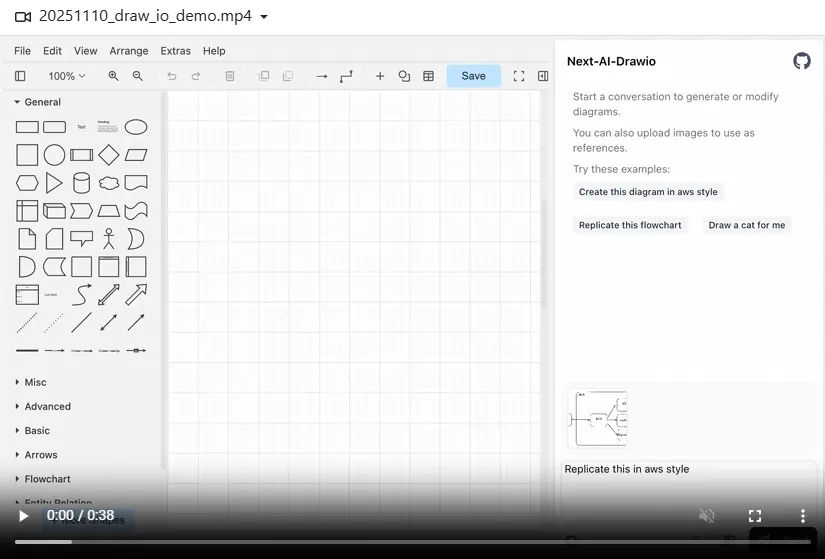Select the hexagon shape in General
Viewport: 825px width, 559px height.
point(27,183)
